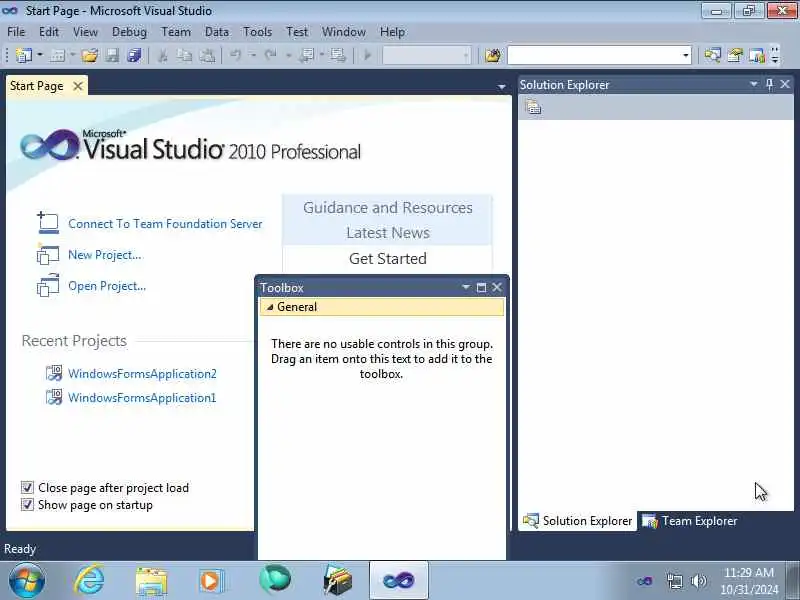Open the Windows Start menu orb
The height and width of the screenshot is (600, 800).
coord(27,581)
